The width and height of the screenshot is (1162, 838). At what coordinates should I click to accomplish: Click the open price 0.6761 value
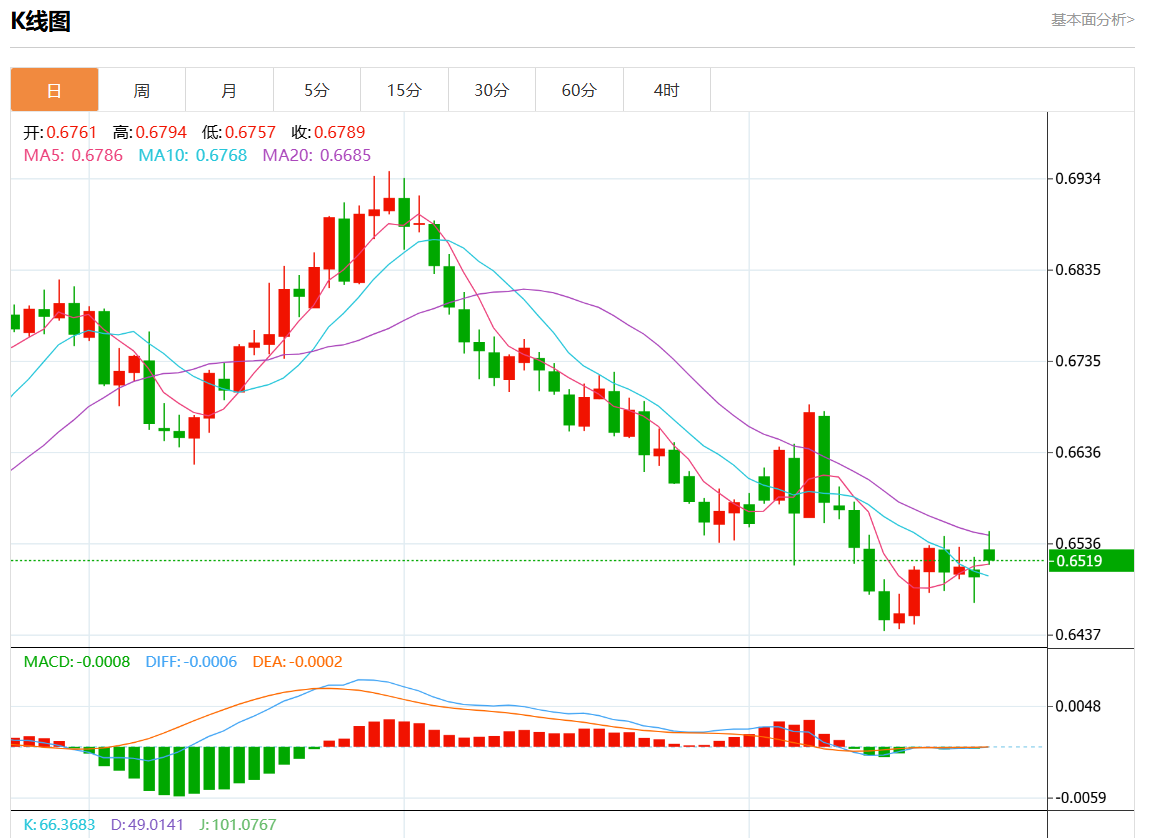click(71, 133)
